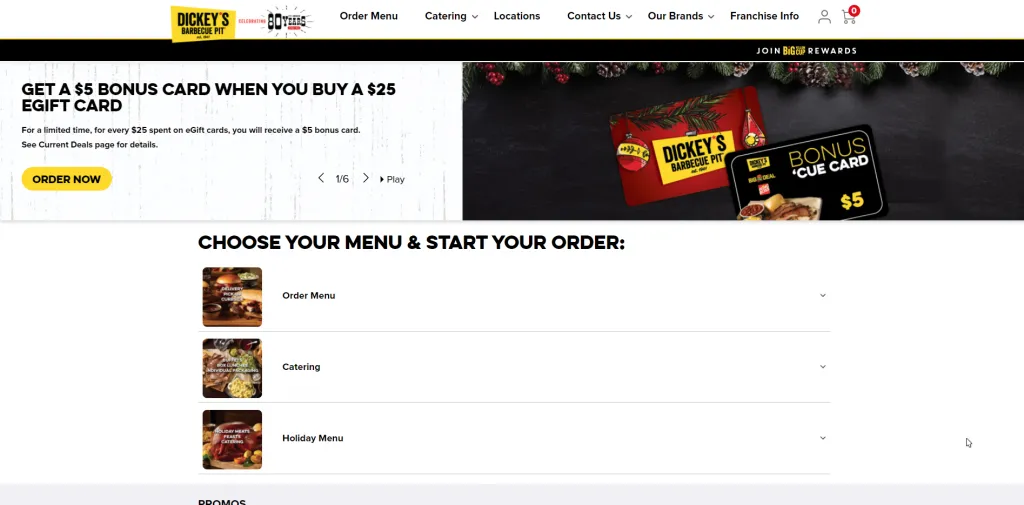The width and height of the screenshot is (1024, 505).
Task: Open the Our Brands dropdown
Action: (x=681, y=16)
